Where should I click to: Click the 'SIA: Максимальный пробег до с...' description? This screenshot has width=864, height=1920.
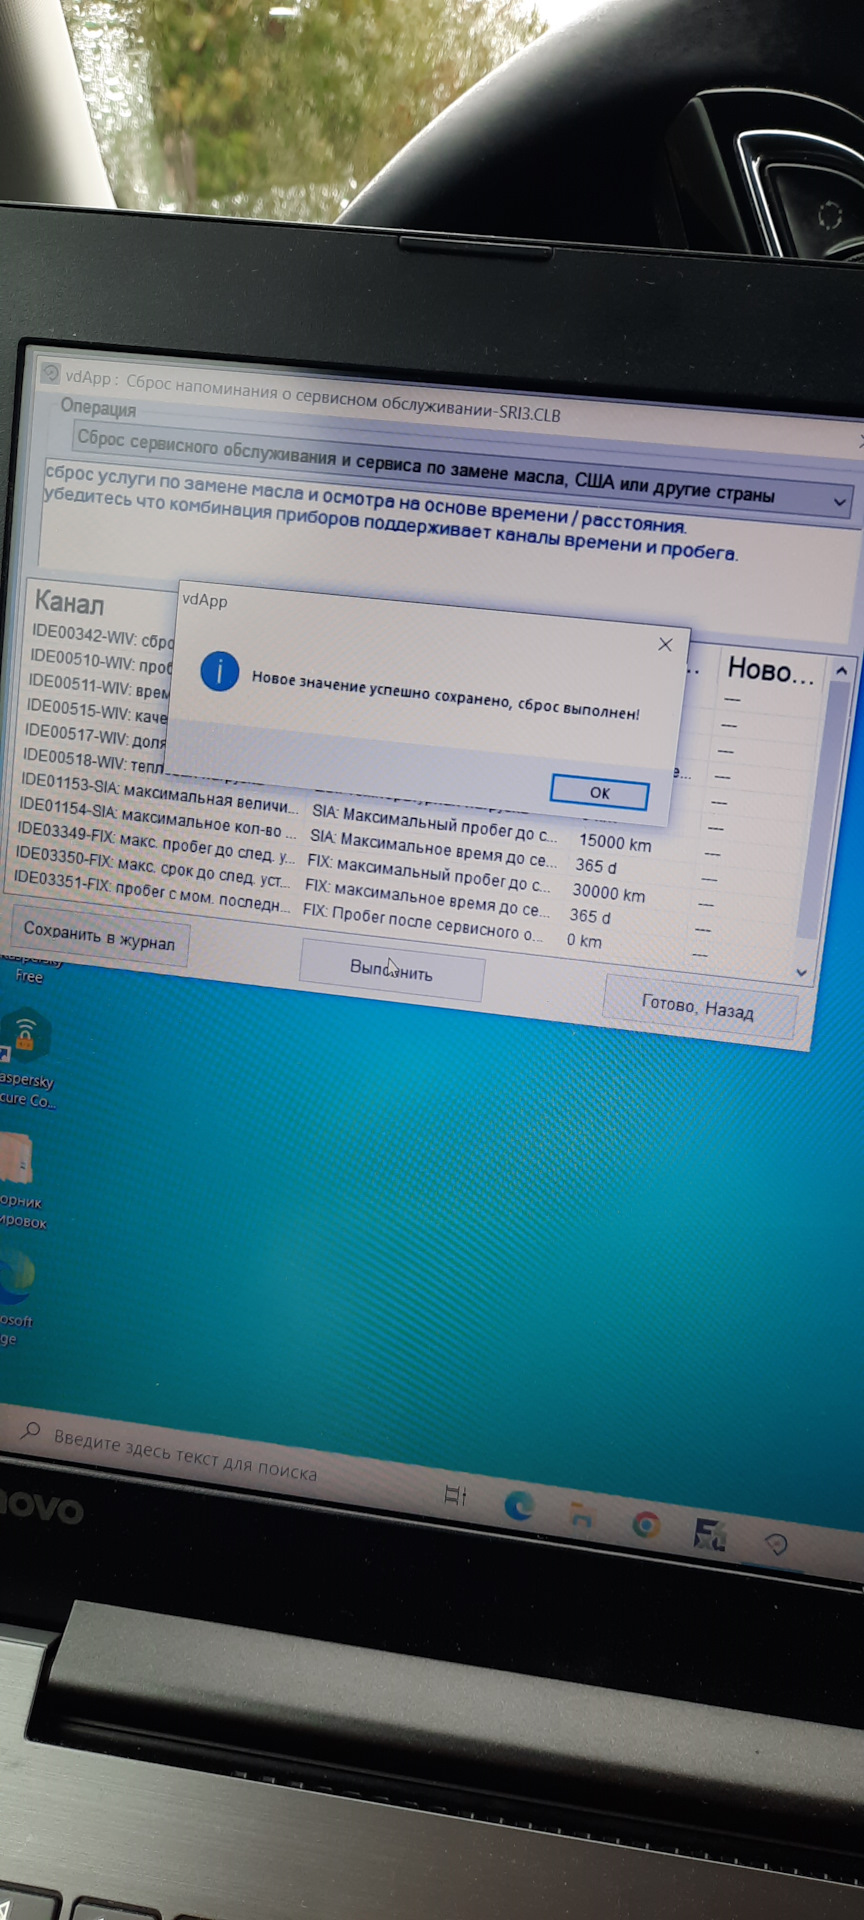434,823
